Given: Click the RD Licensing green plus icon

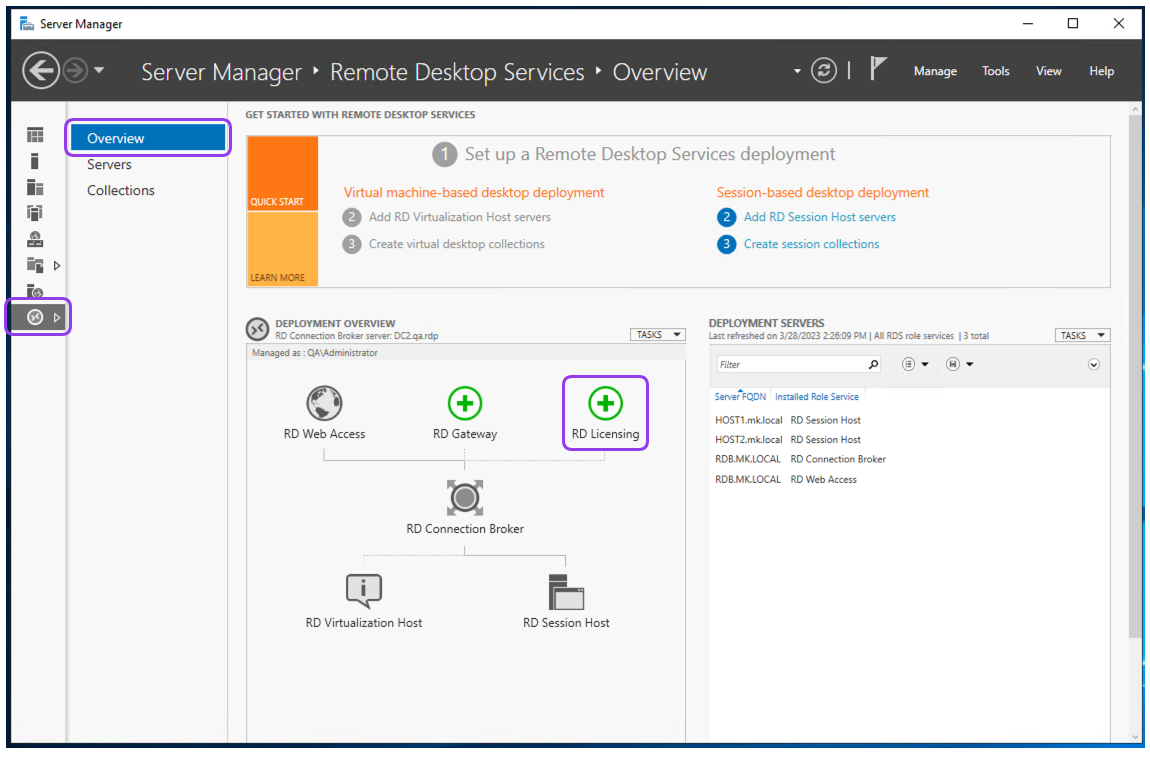Looking at the screenshot, I should point(605,403).
